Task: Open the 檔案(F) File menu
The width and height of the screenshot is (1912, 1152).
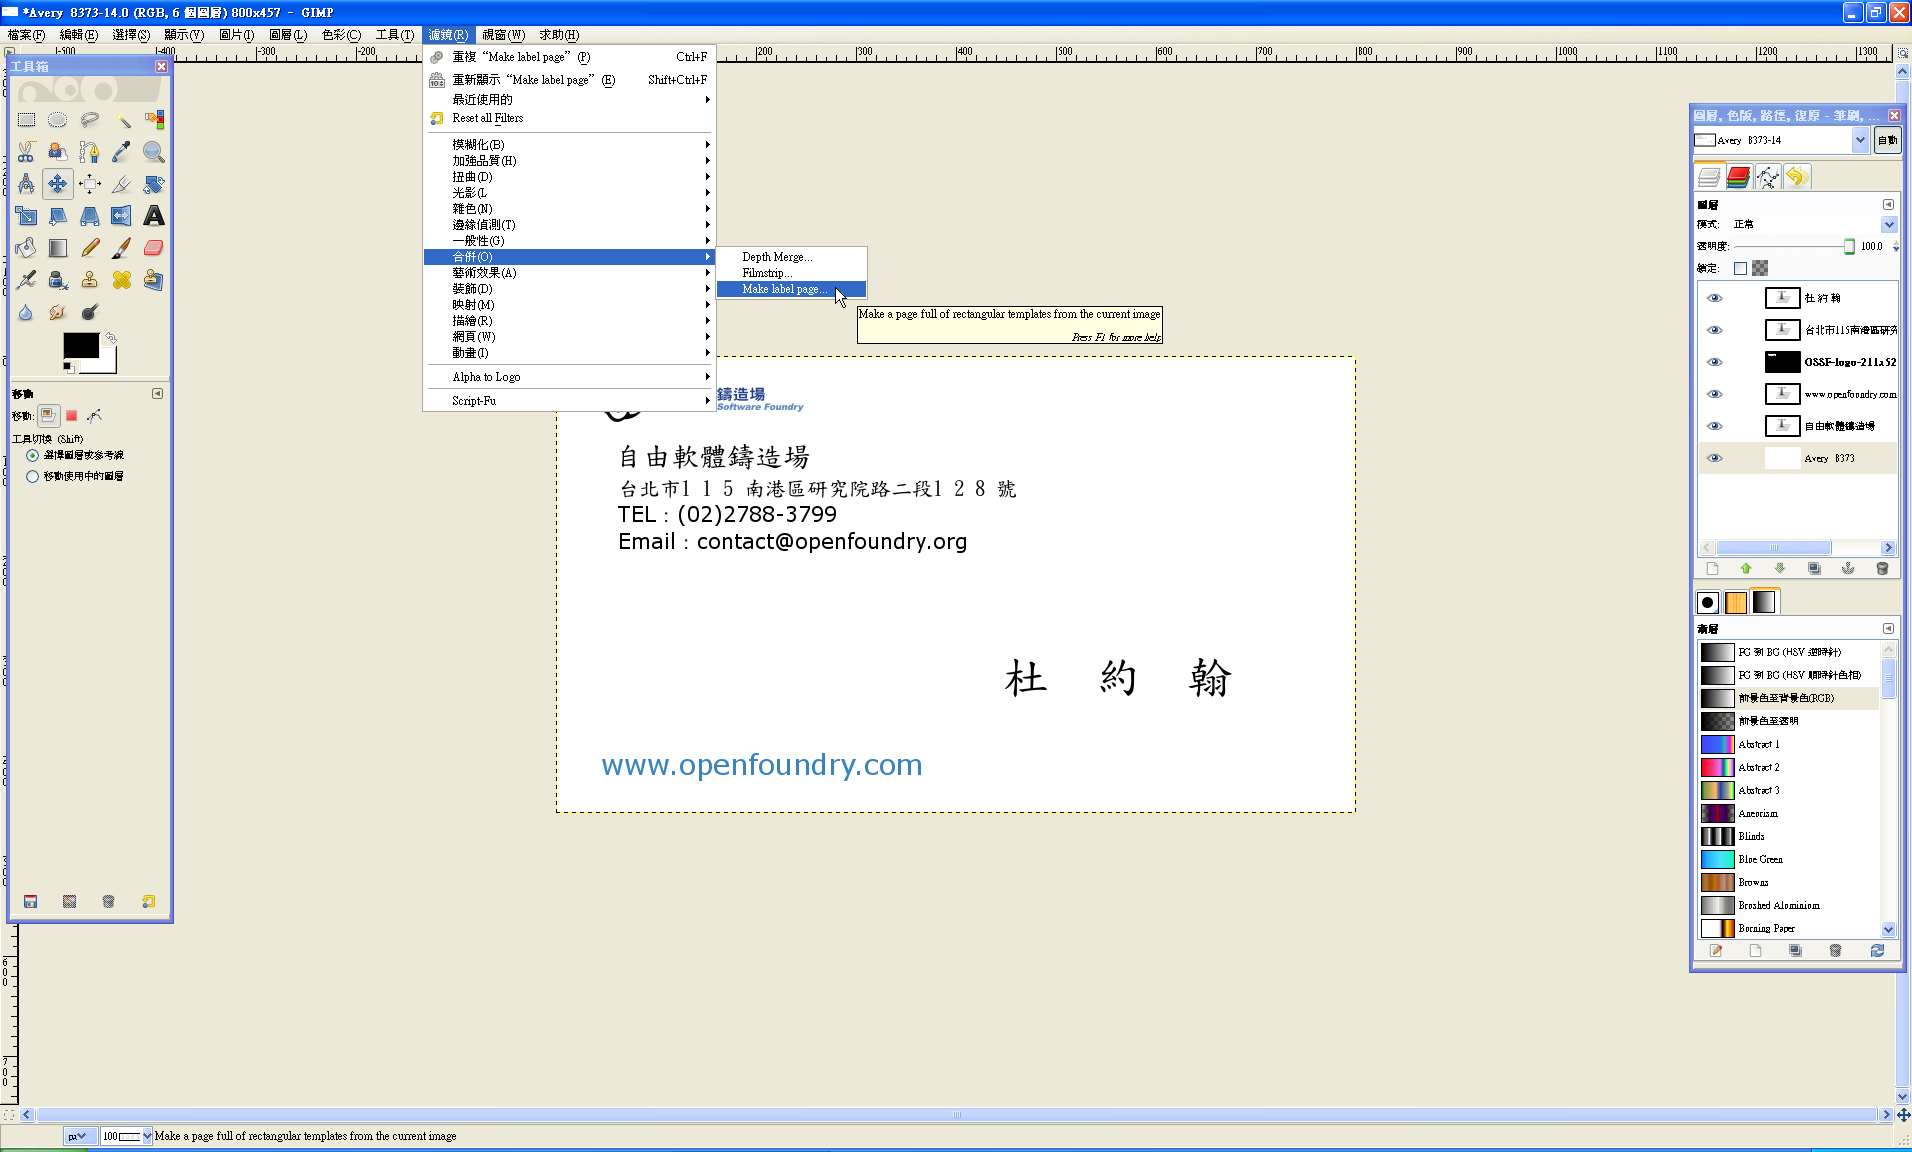Action: tap(26, 35)
